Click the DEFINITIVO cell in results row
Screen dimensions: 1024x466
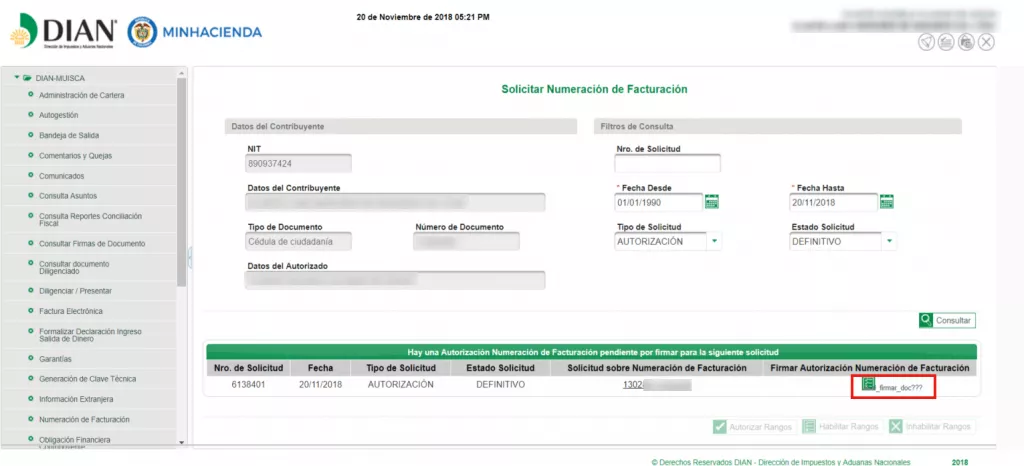click(500, 385)
